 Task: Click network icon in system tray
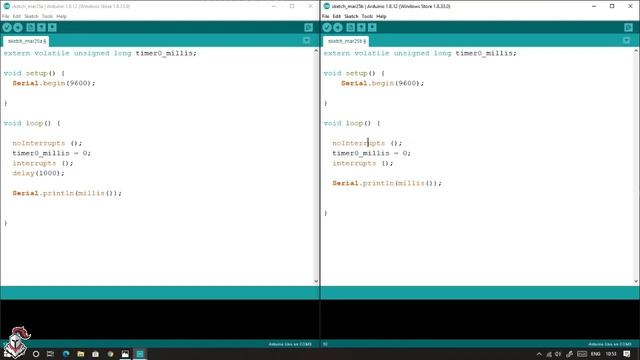[549, 354]
